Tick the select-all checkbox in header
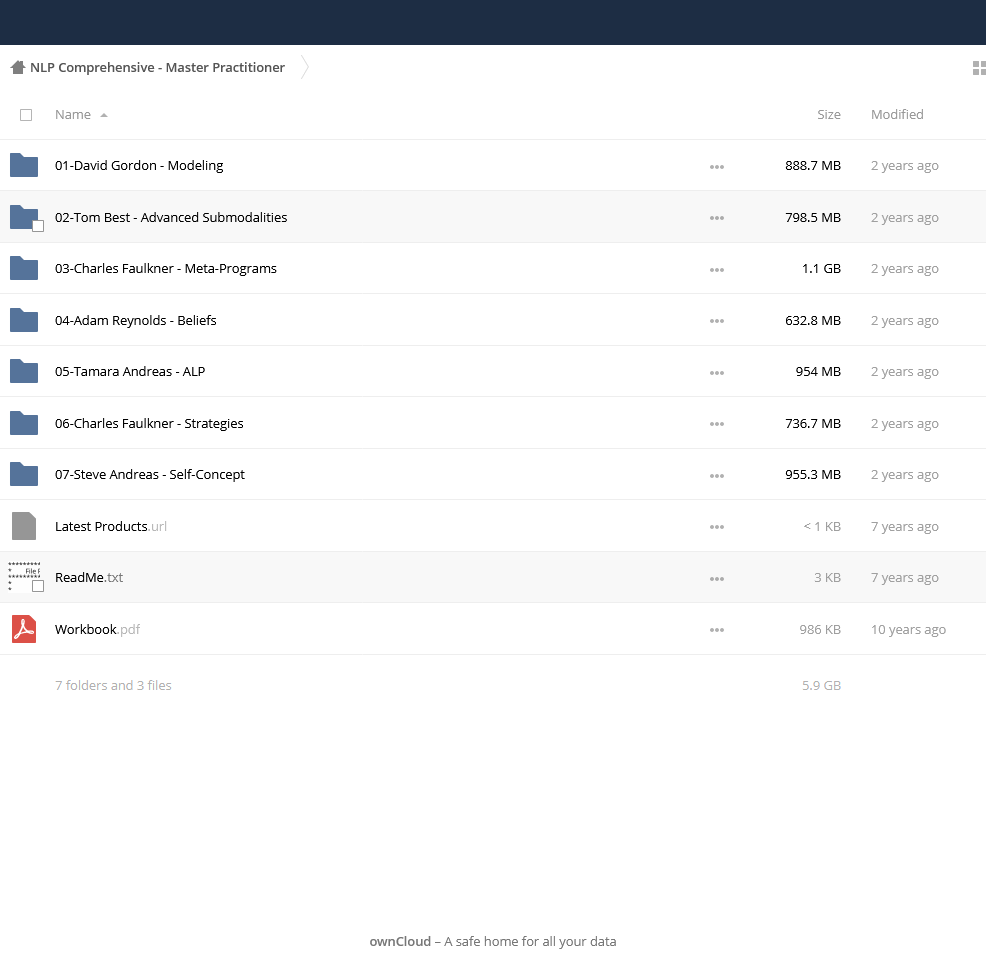Screen dimensions: 986x971 26,115
